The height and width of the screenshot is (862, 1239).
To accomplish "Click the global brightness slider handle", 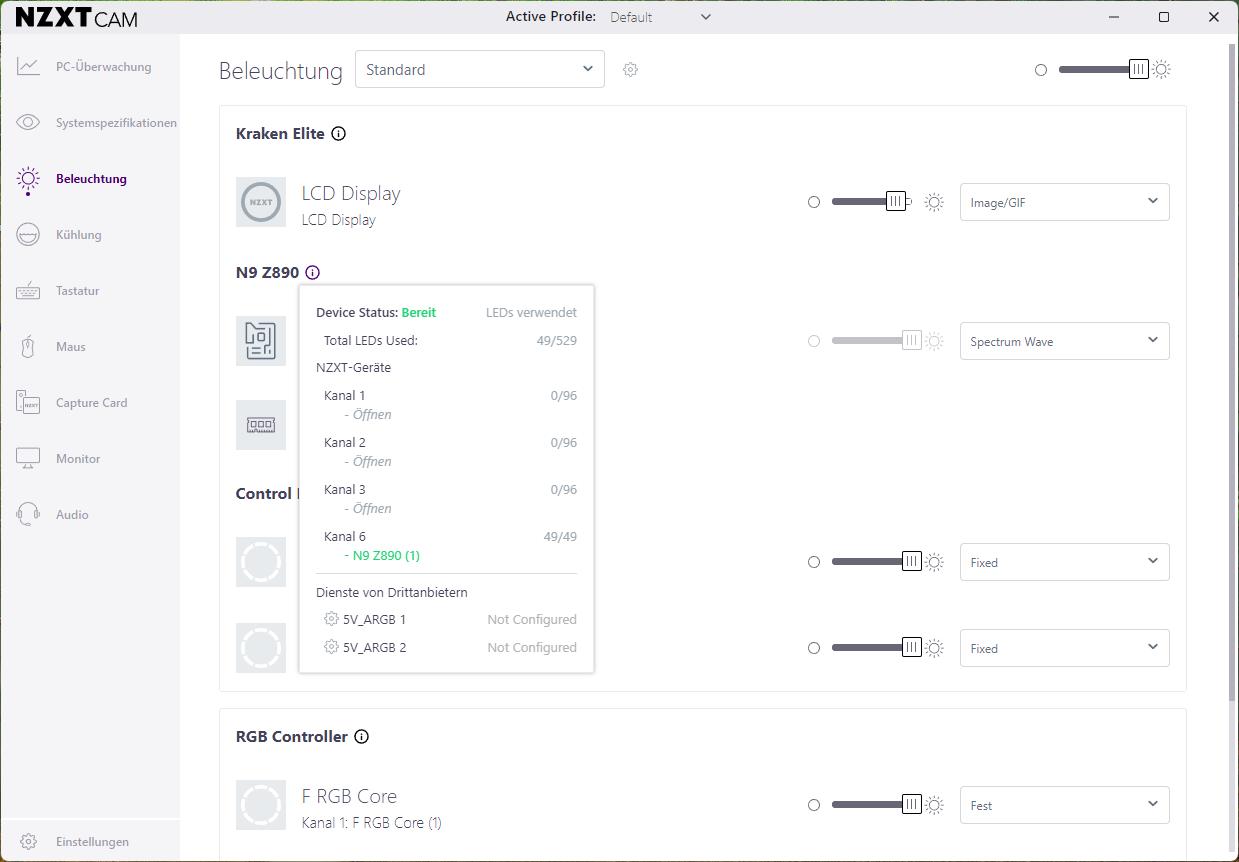I will pos(1138,69).
